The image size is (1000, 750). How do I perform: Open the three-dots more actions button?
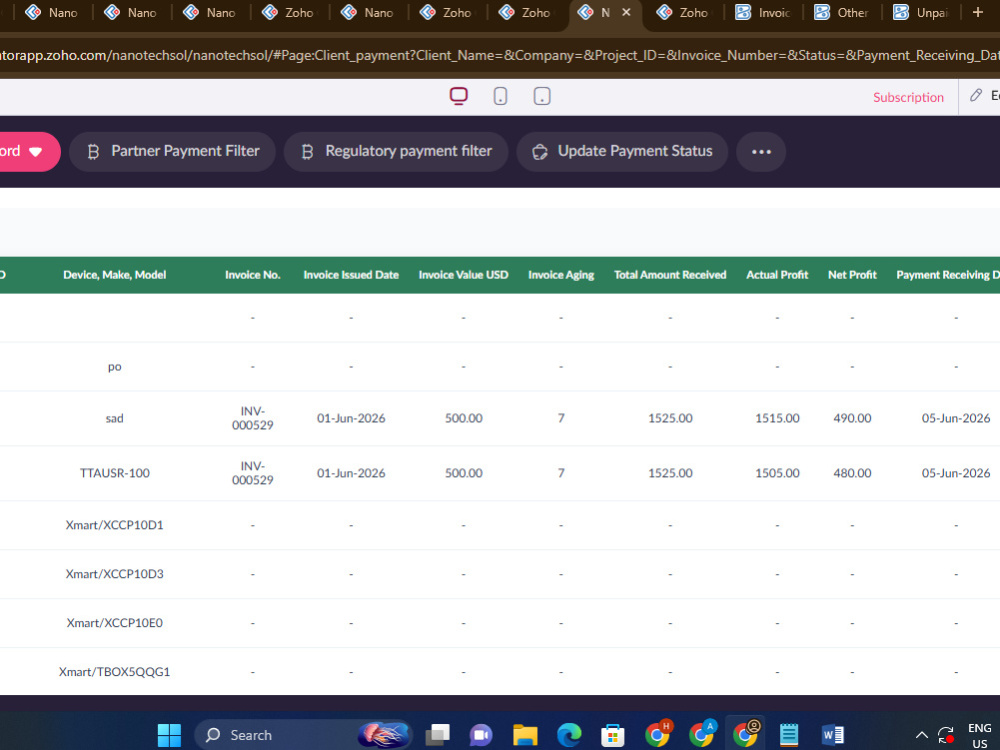[761, 152]
